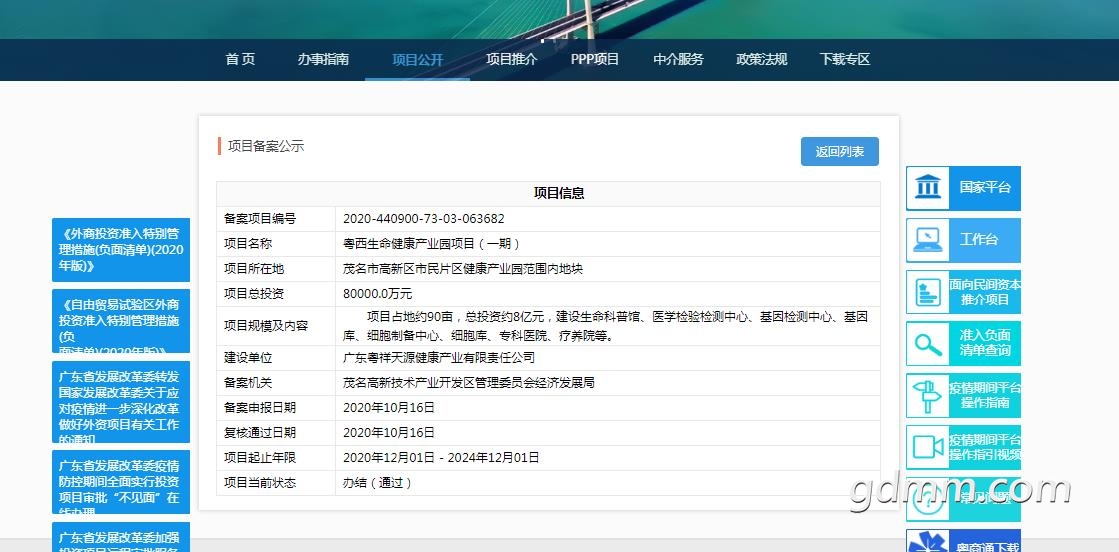Viewport: 1119px width, 552px height.
Task: Click the 项目所在地 row label
Action: (x=254, y=269)
